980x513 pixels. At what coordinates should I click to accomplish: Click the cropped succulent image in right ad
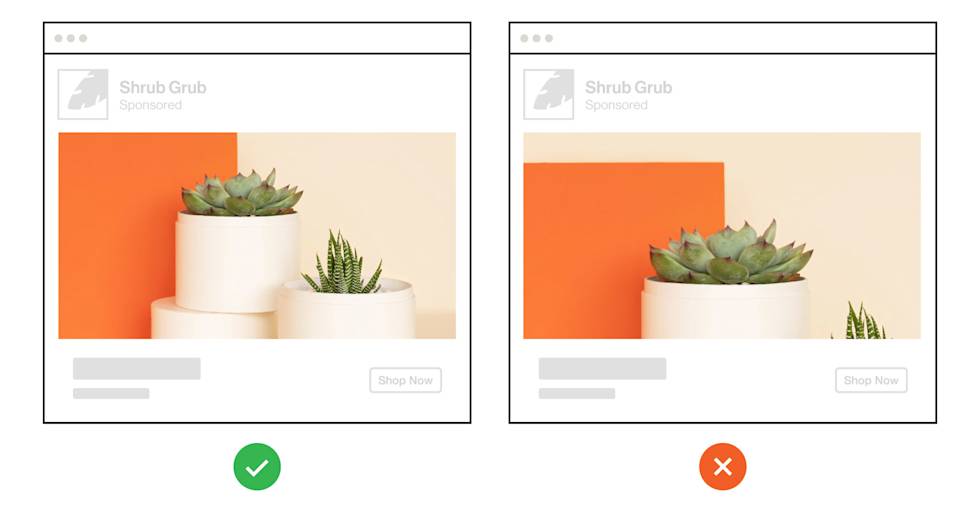722,236
